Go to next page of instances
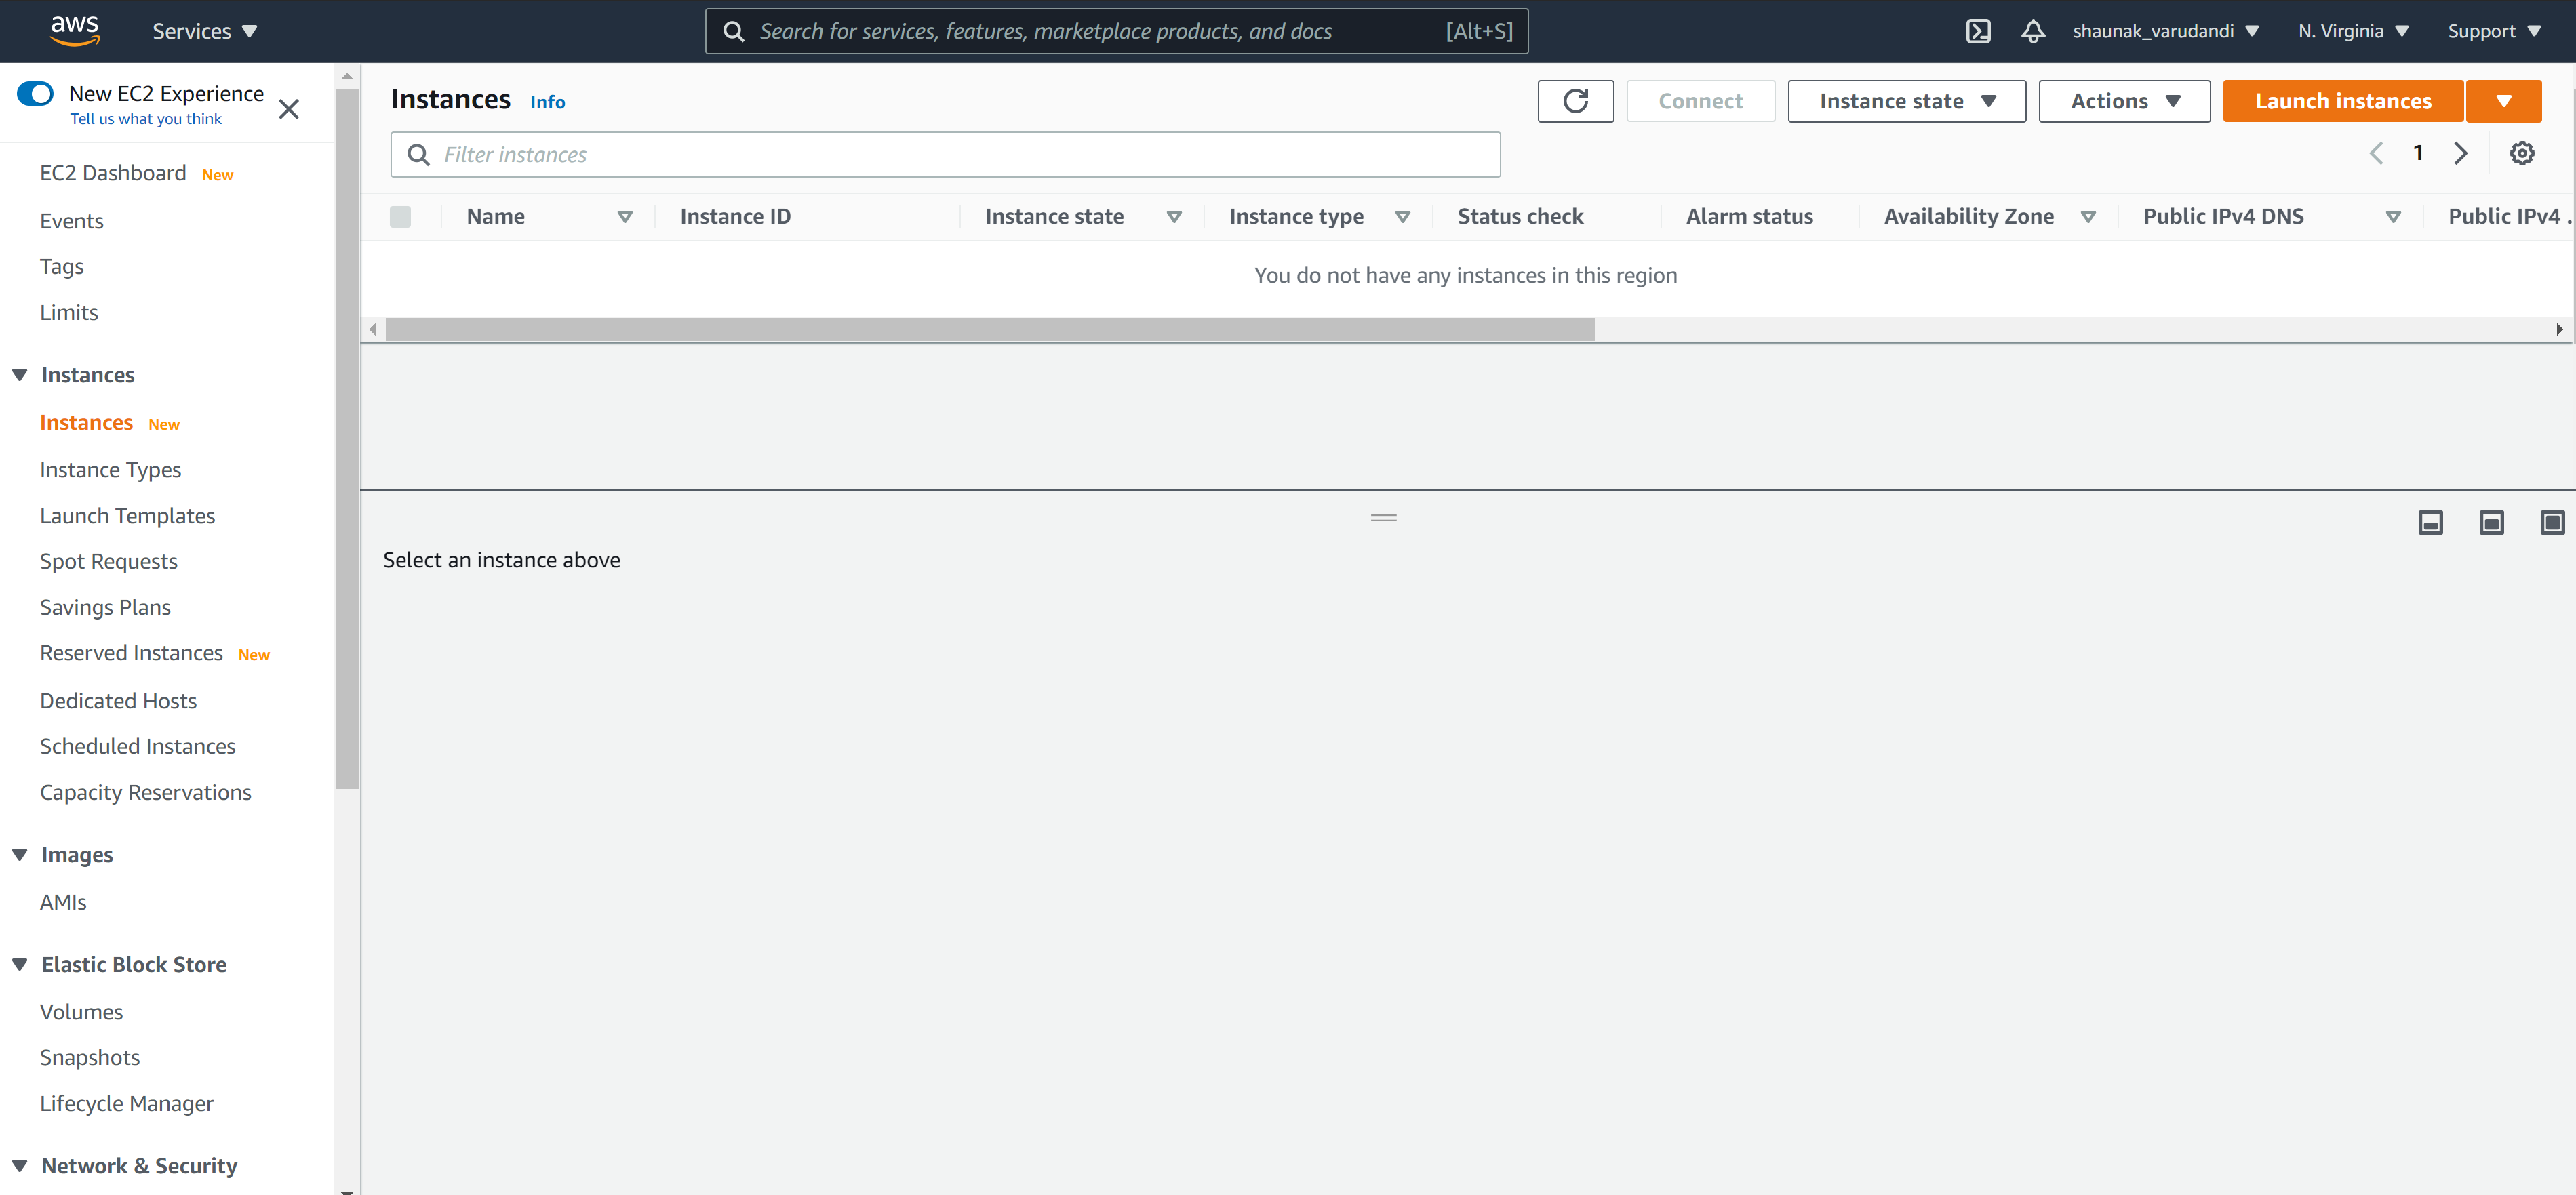Screen dimensions: 2576x1195 coord(2460,153)
